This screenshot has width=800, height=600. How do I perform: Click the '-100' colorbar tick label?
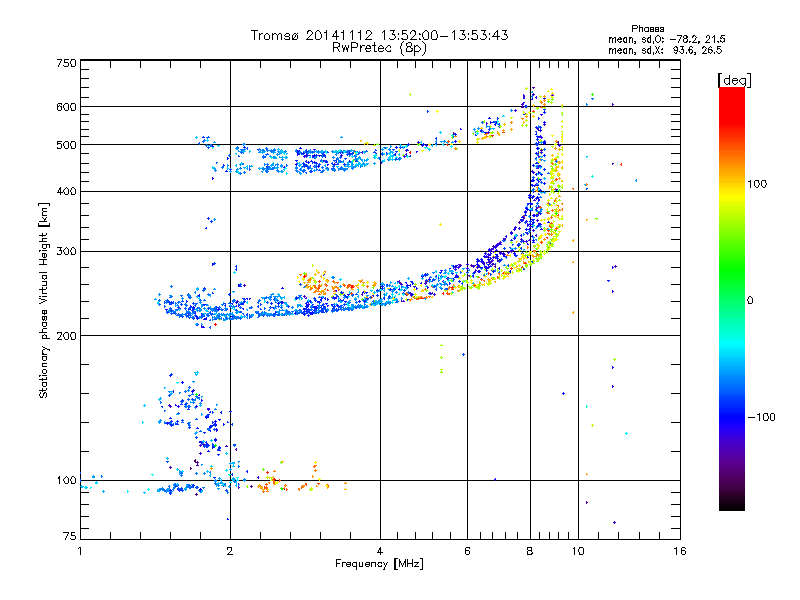click(761, 417)
